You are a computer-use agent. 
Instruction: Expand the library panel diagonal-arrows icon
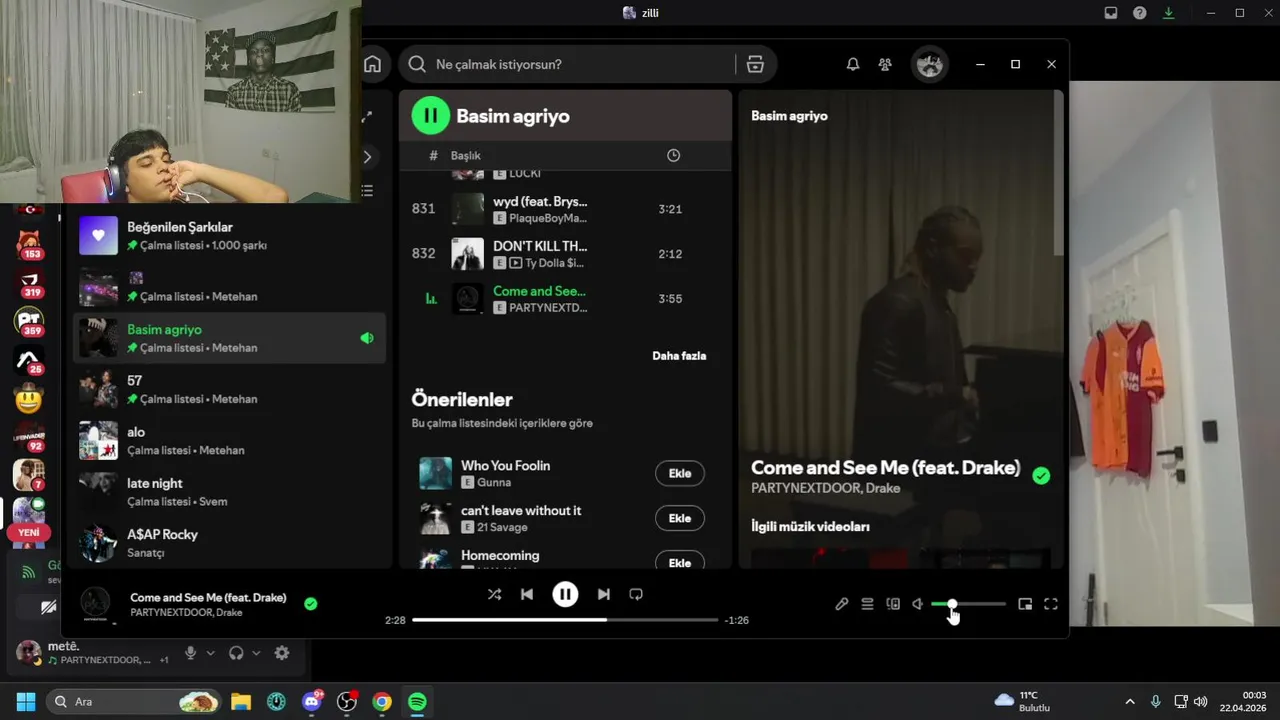[x=367, y=117]
